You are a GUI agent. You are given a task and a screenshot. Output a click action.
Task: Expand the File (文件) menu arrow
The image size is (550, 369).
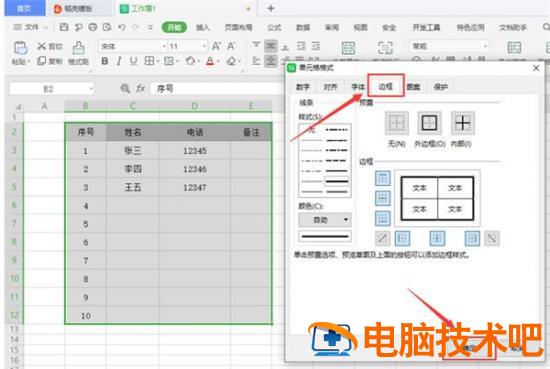click(x=46, y=27)
